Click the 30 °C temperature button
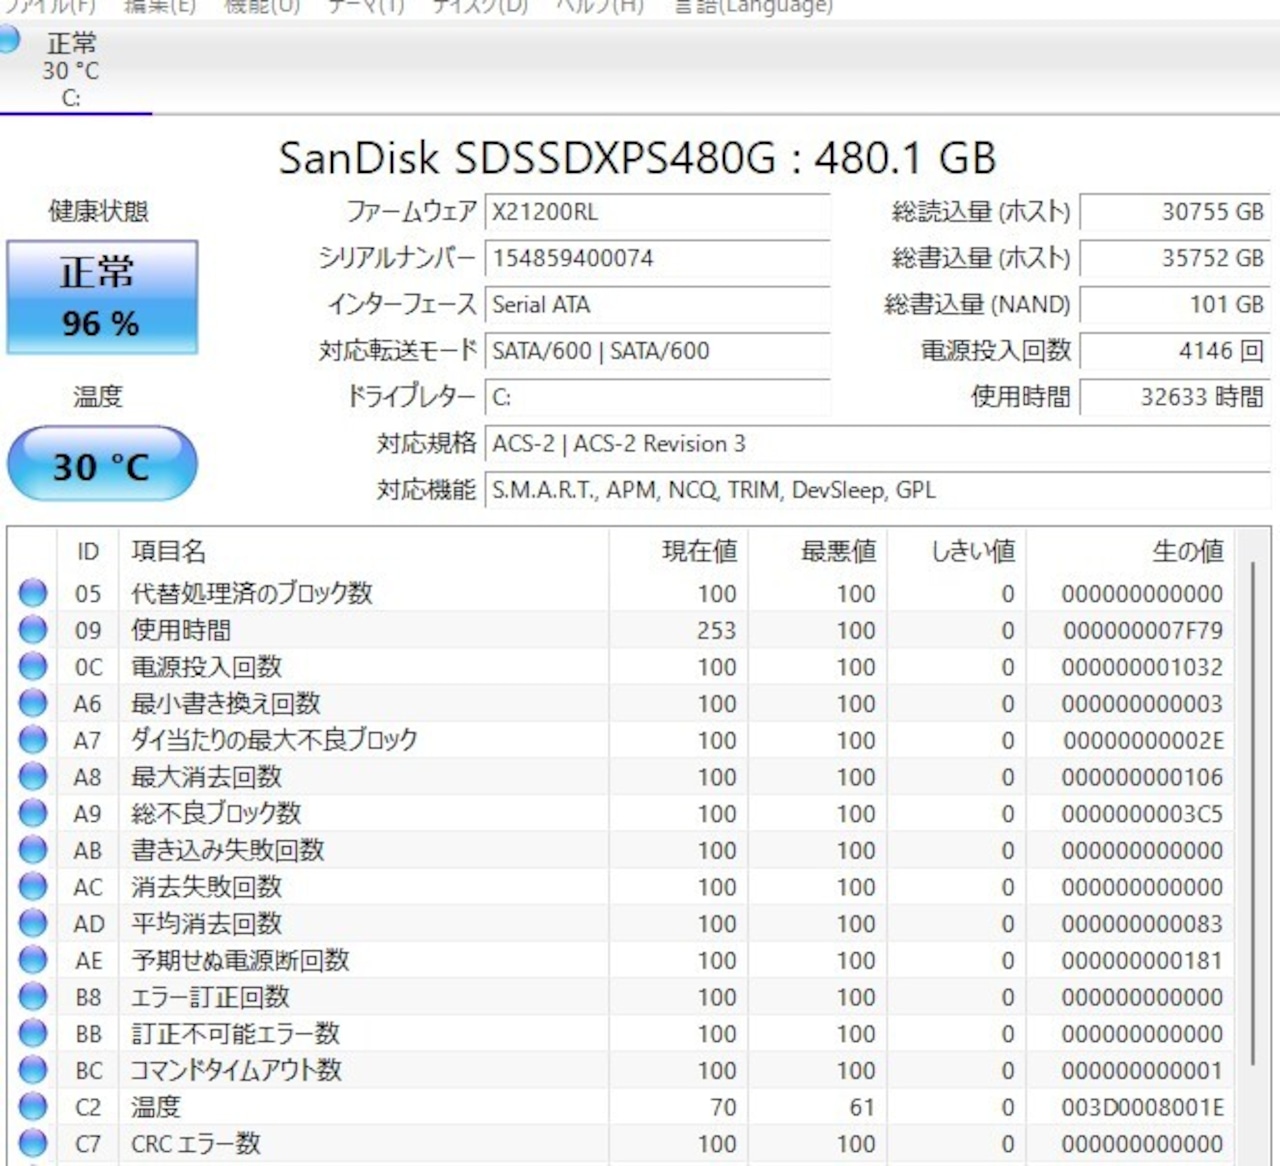This screenshot has height=1166, width=1280. pyautogui.click(x=102, y=465)
